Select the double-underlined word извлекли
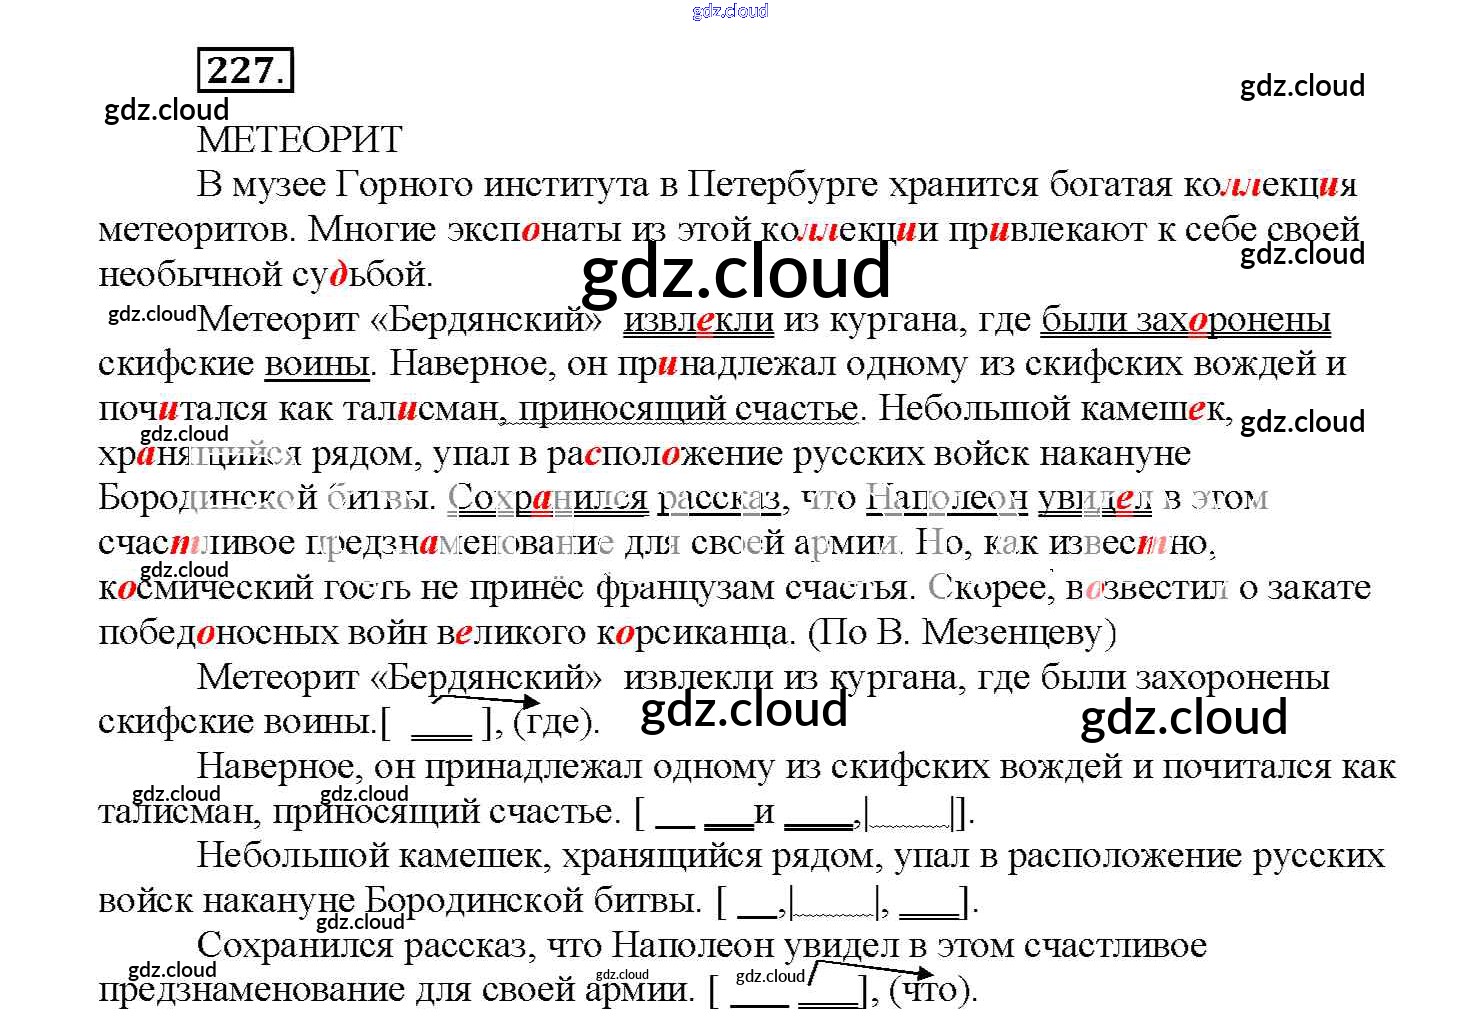The height and width of the screenshot is (1033, 1460). click(698, 320)
